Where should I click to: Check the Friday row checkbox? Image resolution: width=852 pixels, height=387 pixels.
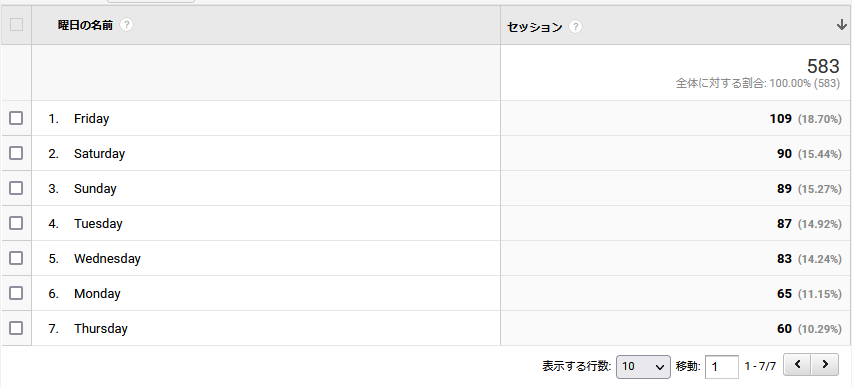(x=16, y=118)
